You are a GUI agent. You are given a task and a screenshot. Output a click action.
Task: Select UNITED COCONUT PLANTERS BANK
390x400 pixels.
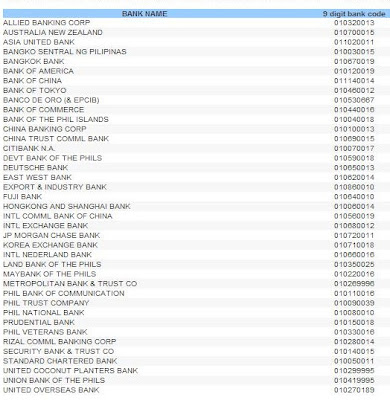tap(70, 371)
